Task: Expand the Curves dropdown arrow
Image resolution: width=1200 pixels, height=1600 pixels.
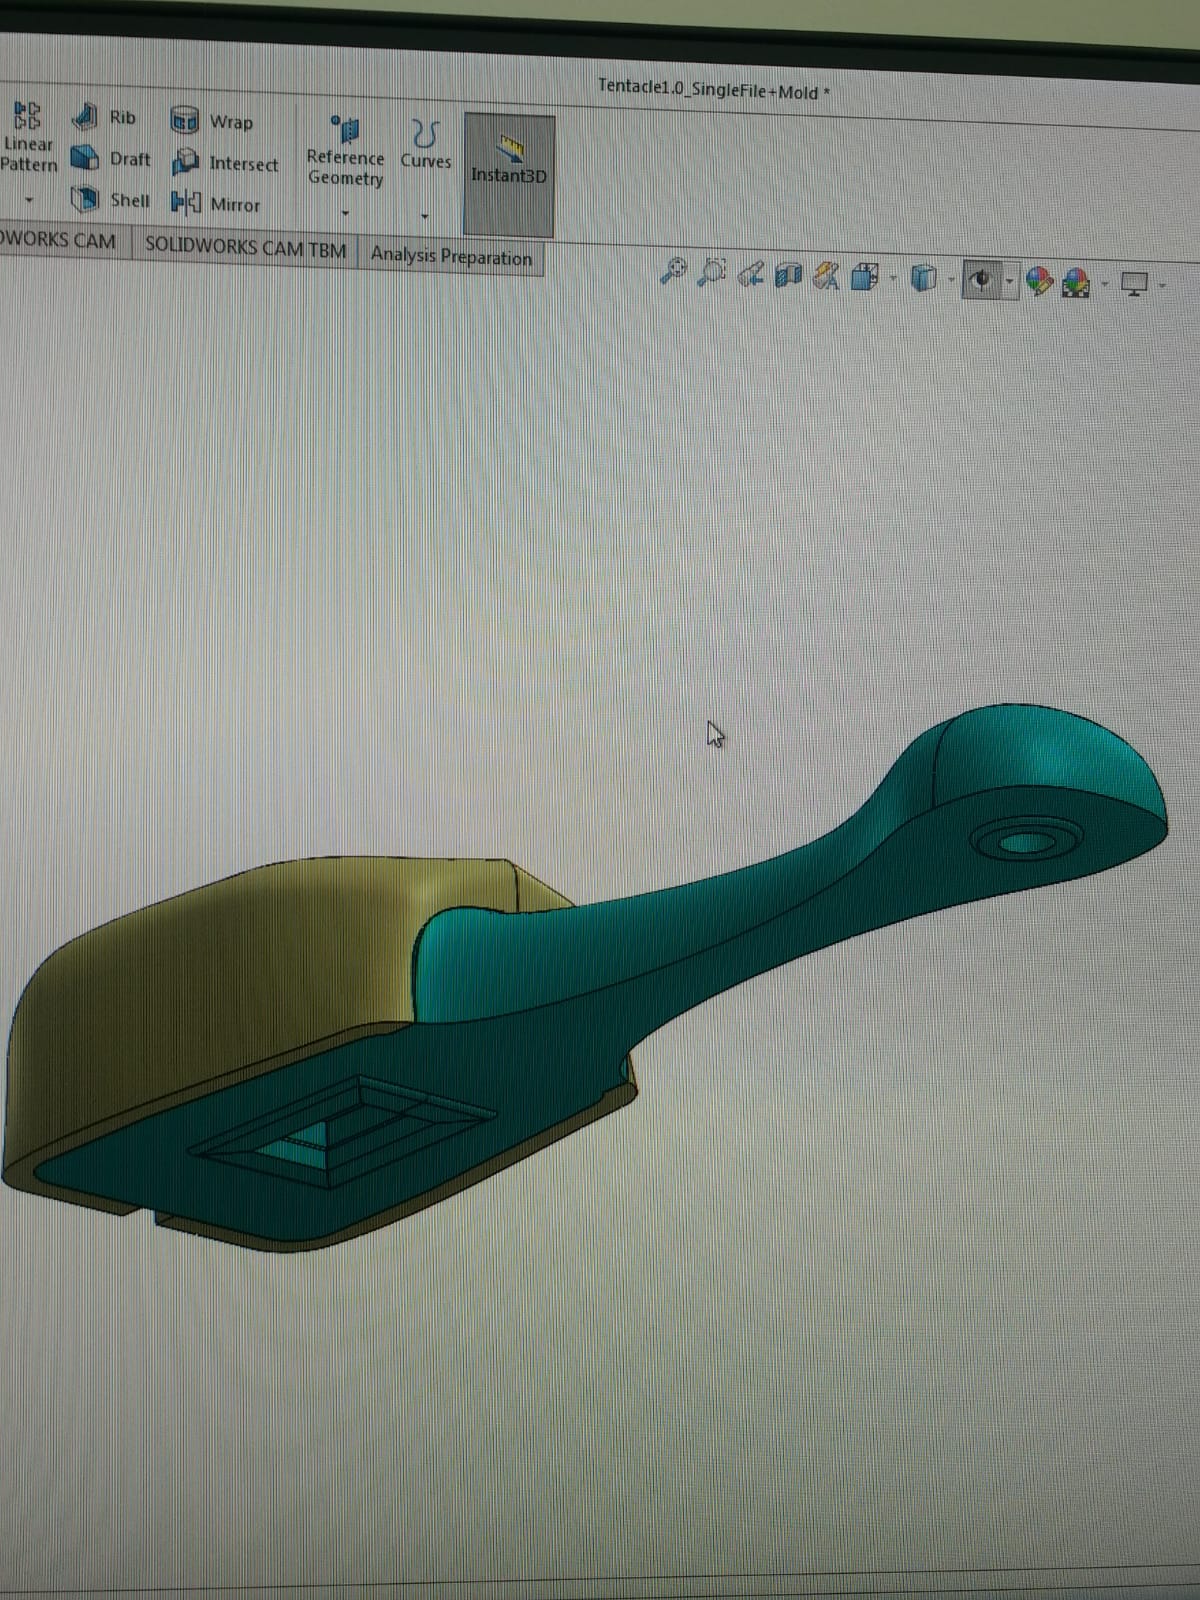Action: click(425, 216)
